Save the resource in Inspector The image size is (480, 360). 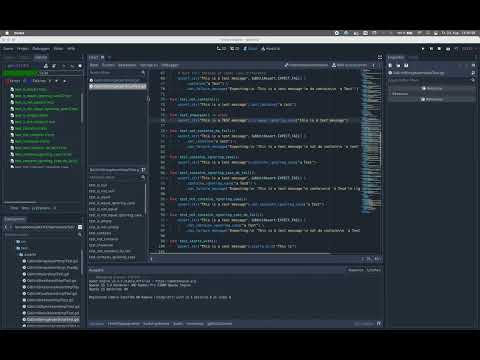coord(406,65)
